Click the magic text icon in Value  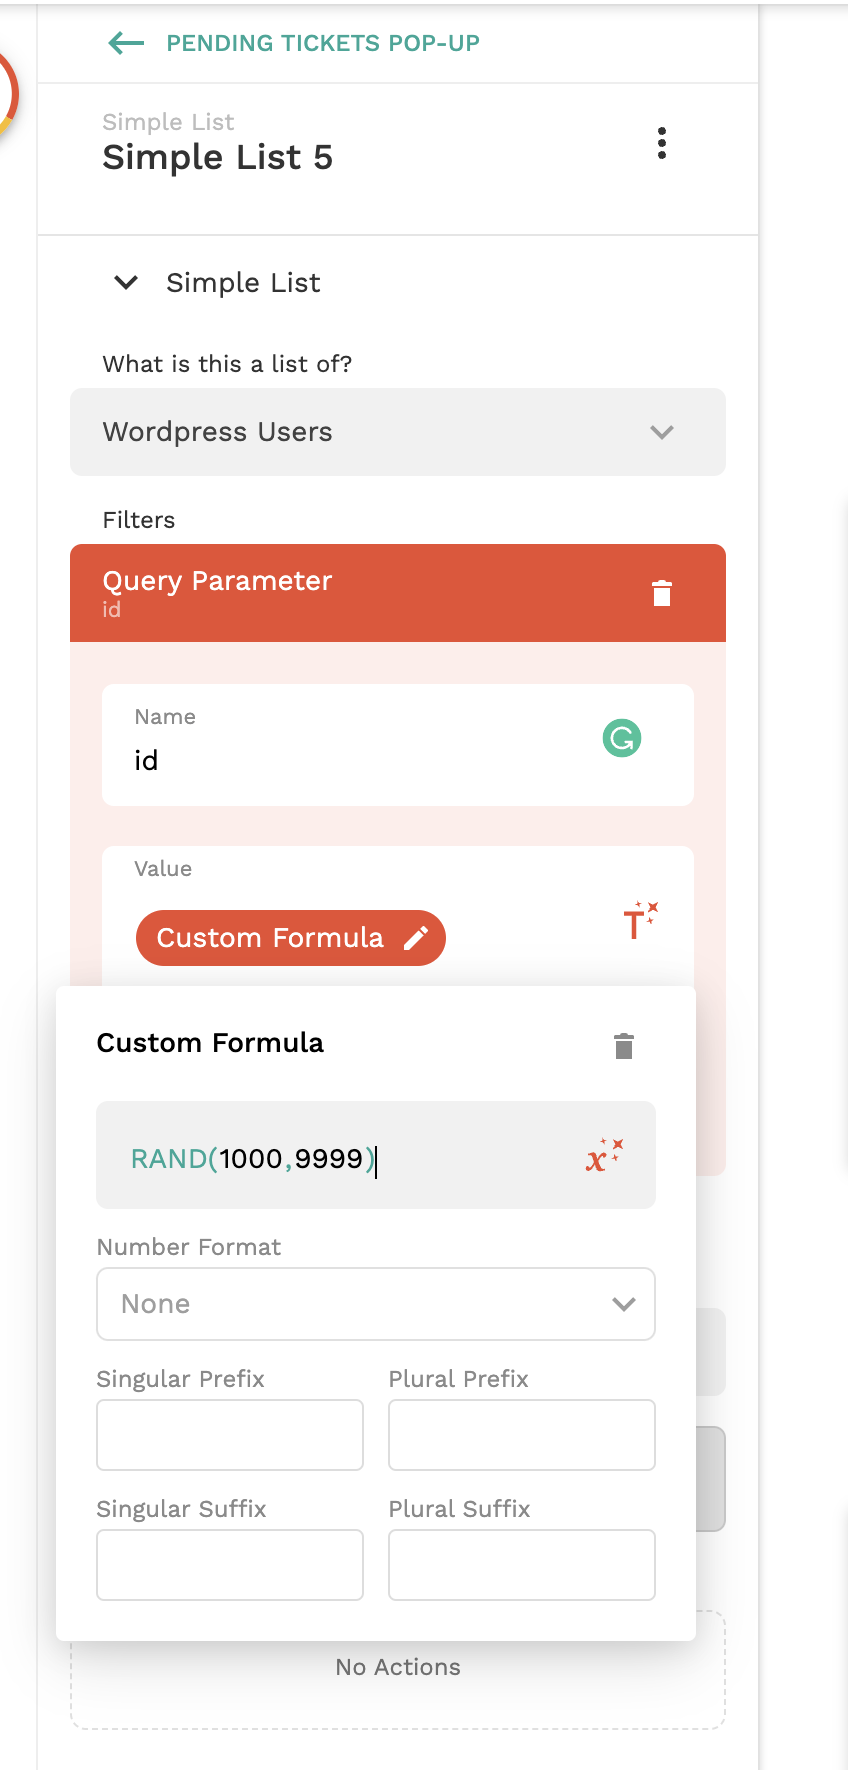[639, 920]
